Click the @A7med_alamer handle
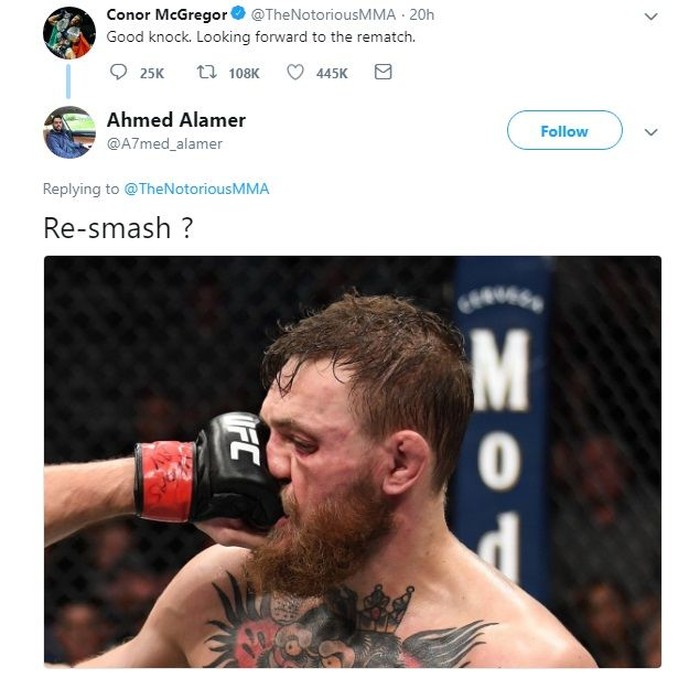This screenshot has height=678, width=700. (x=164, y=144)
